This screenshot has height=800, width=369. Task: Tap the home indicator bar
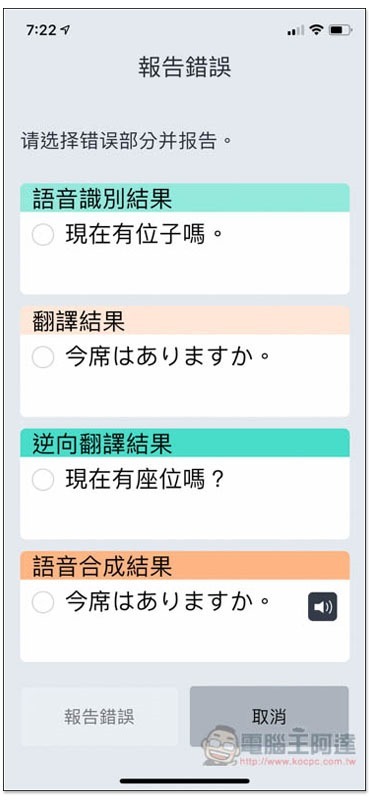coord(185,781)
